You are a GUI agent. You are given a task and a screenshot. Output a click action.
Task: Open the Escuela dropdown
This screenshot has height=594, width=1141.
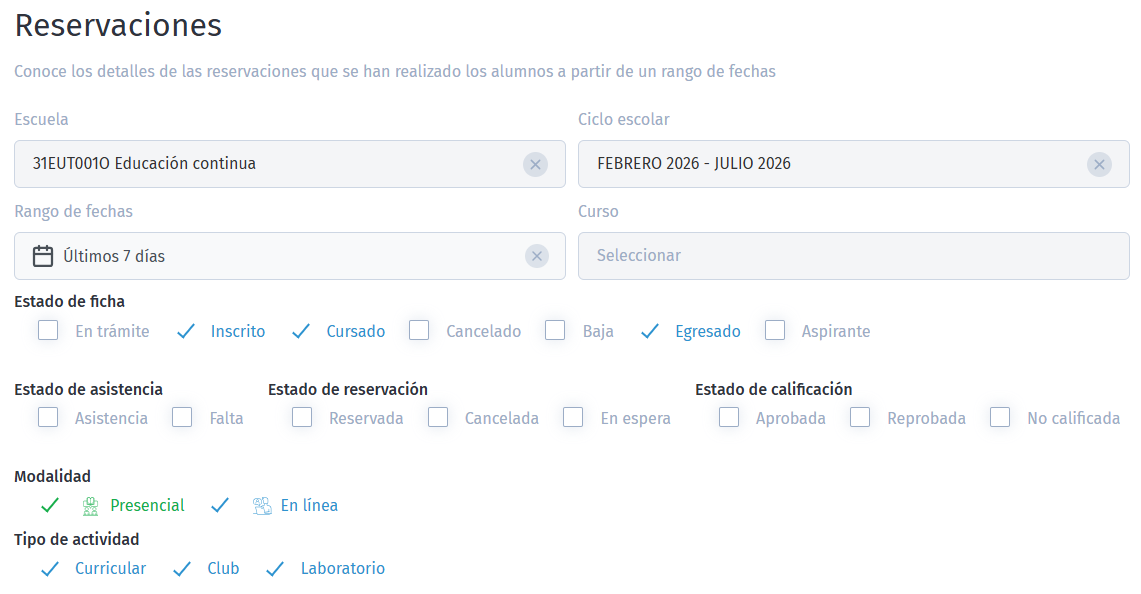[270, 164]
